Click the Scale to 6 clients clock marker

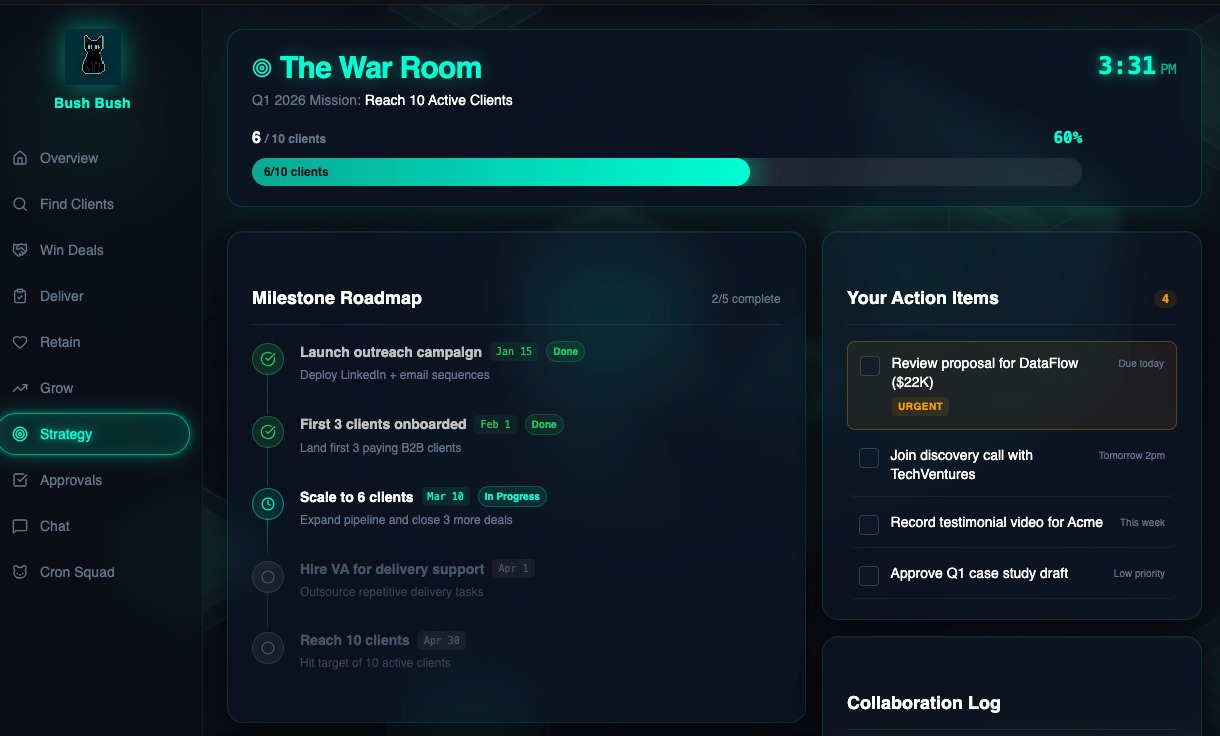tap(268, 505)
